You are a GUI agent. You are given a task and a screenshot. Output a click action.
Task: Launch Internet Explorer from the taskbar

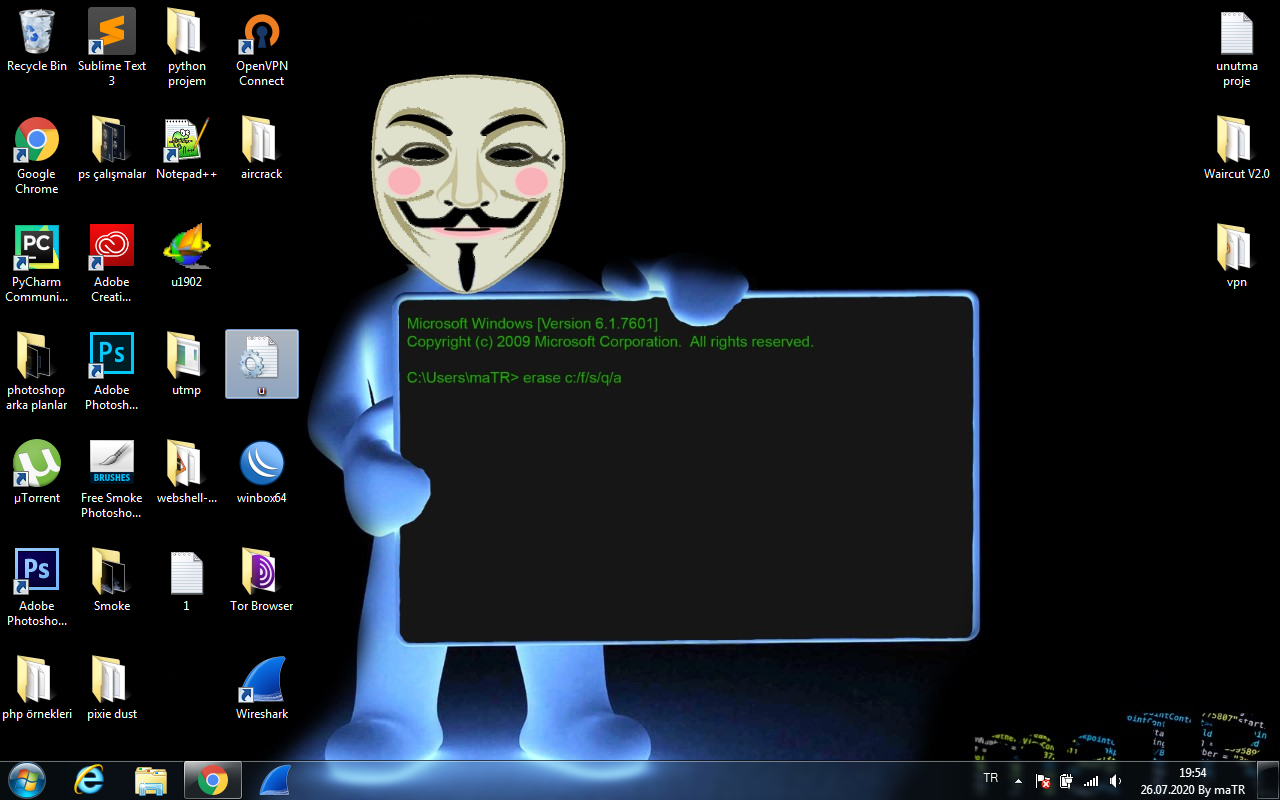coord(90,780)
